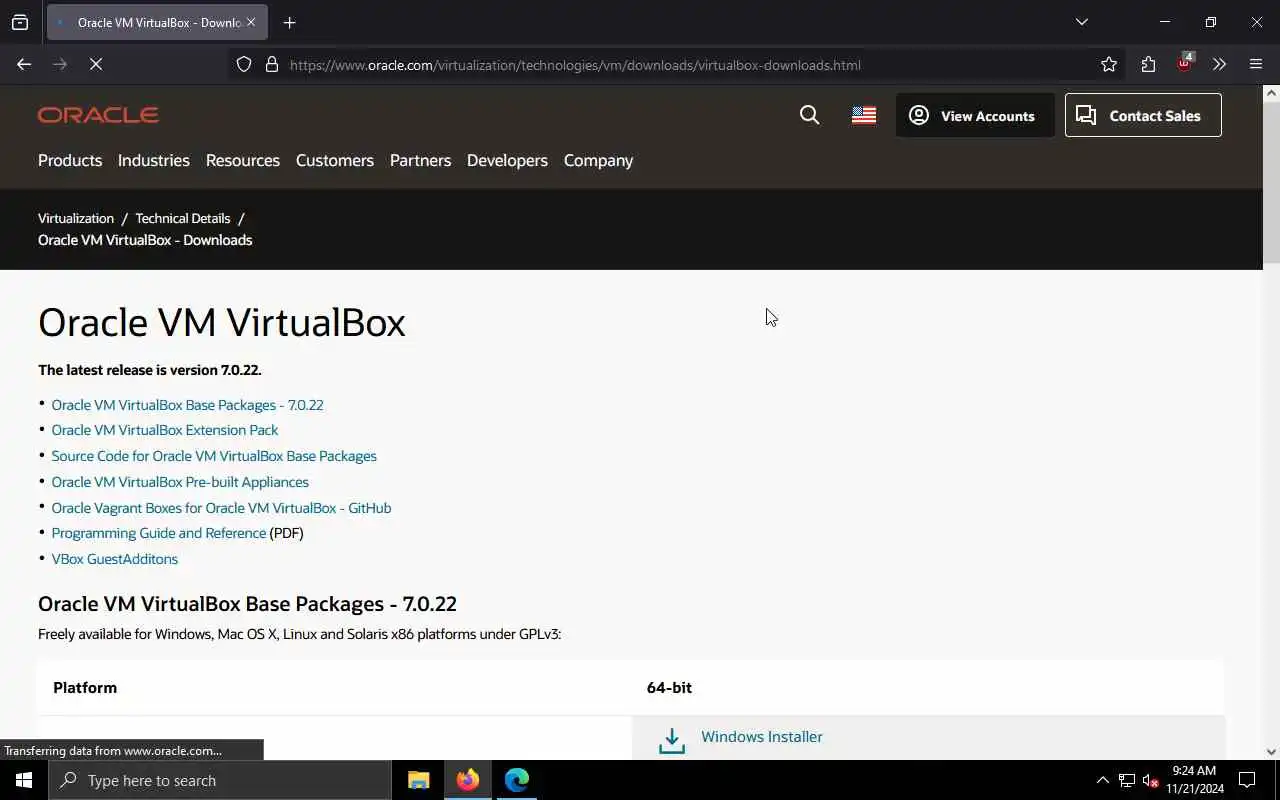The image size is (1280, 800).
Task: Open Oracle Vagrant Boxes GitHub link
Action: pos(221,508)
